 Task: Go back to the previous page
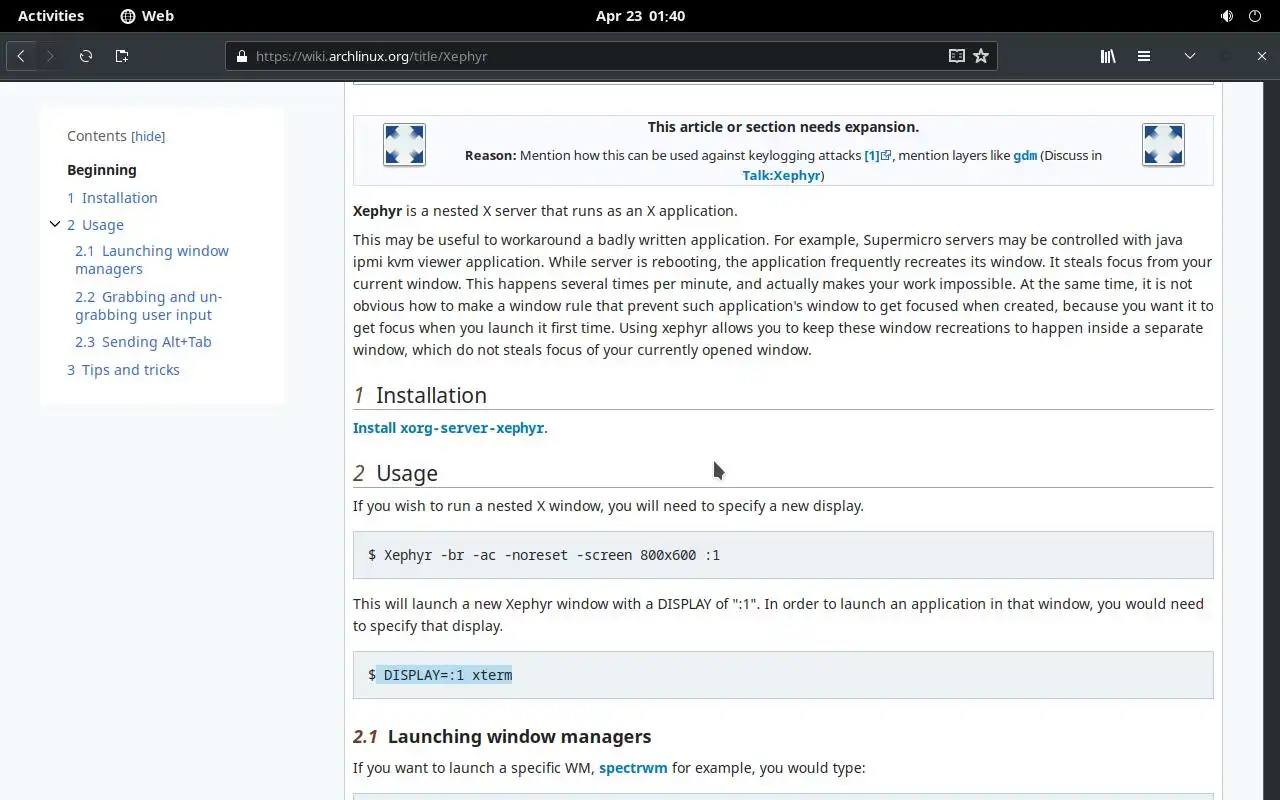pyautogui.click(x=21, y=56)
